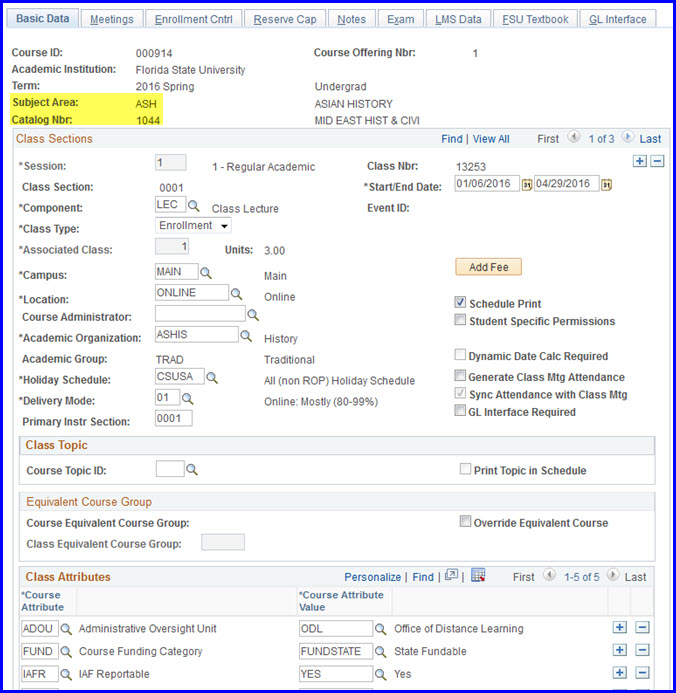Image resolution: width=676 pixels, height=693 pixels.
Task: Click Find link in Class Sections
Action: pos(452,139)
